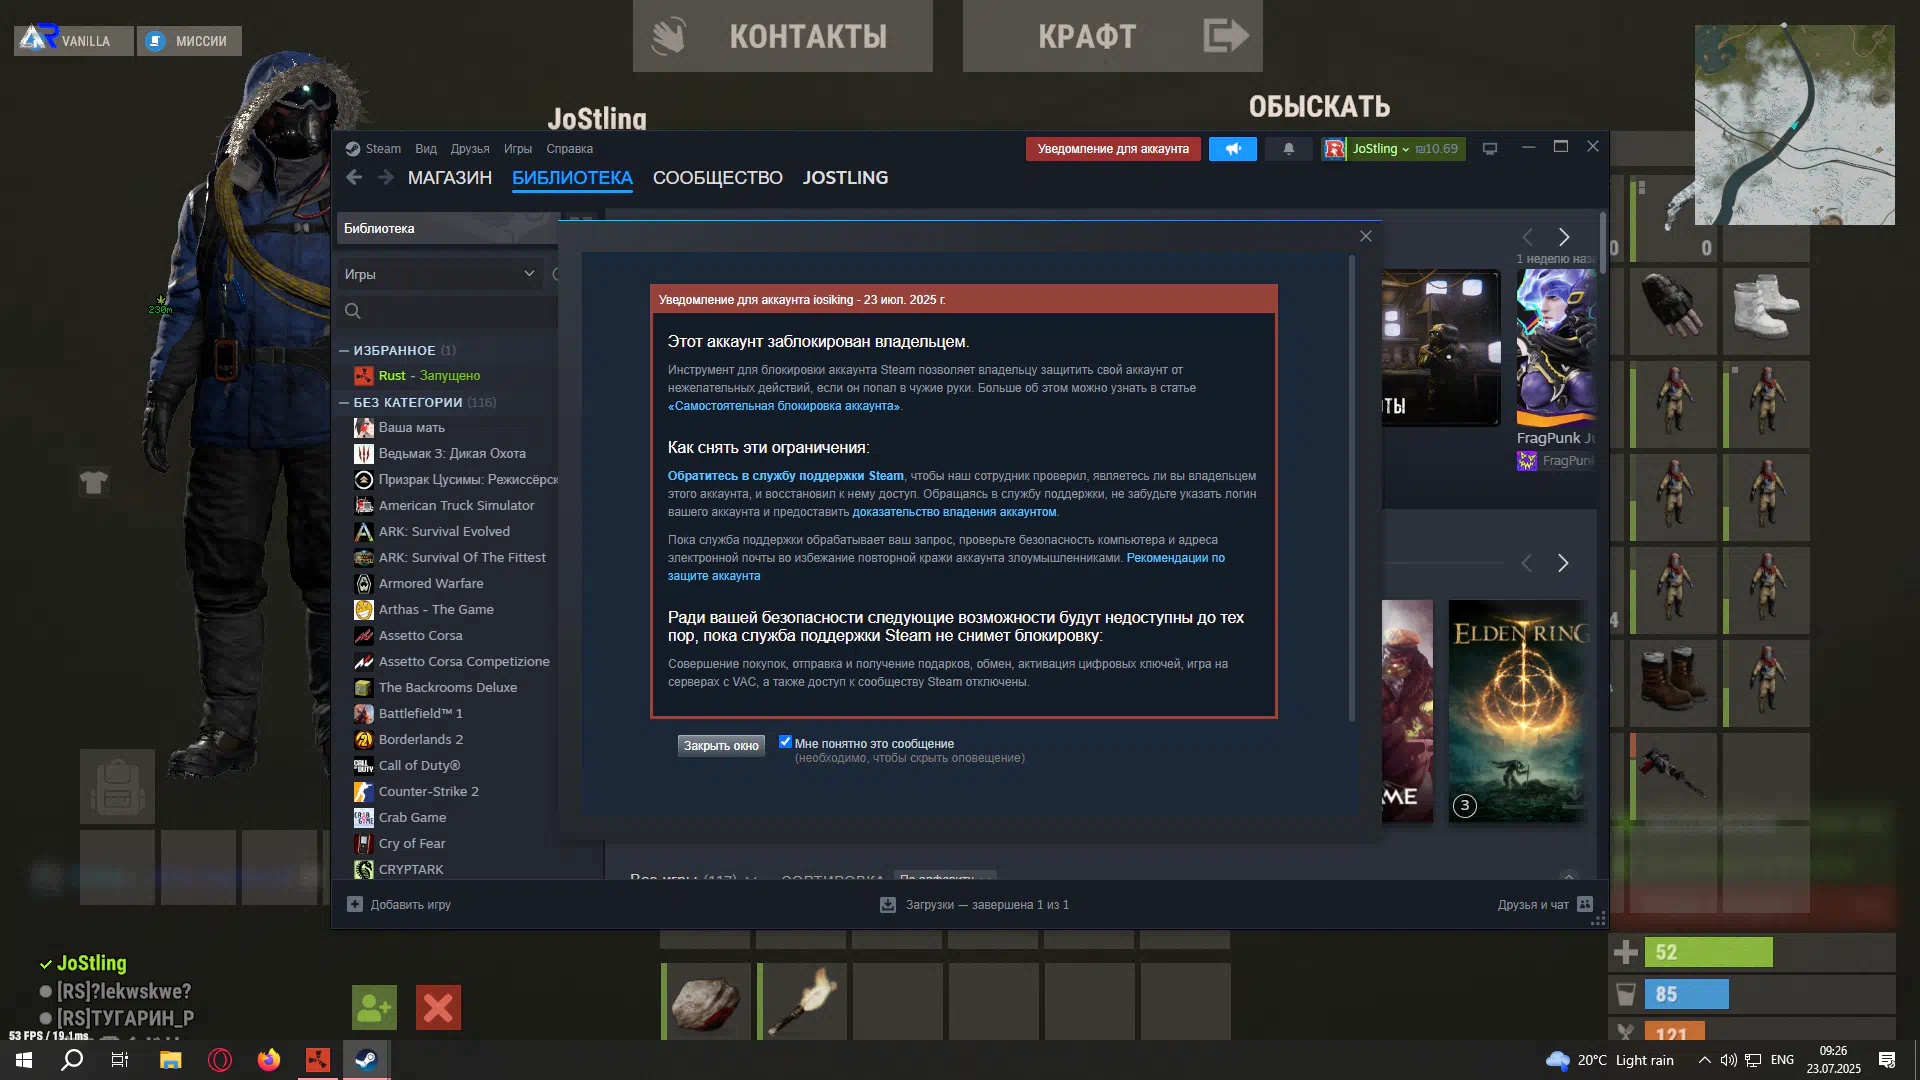The height and width of the screenshot is (1080, 1920).
Task: Switch to Big Picture mode icon
Action: point(1489,149)
